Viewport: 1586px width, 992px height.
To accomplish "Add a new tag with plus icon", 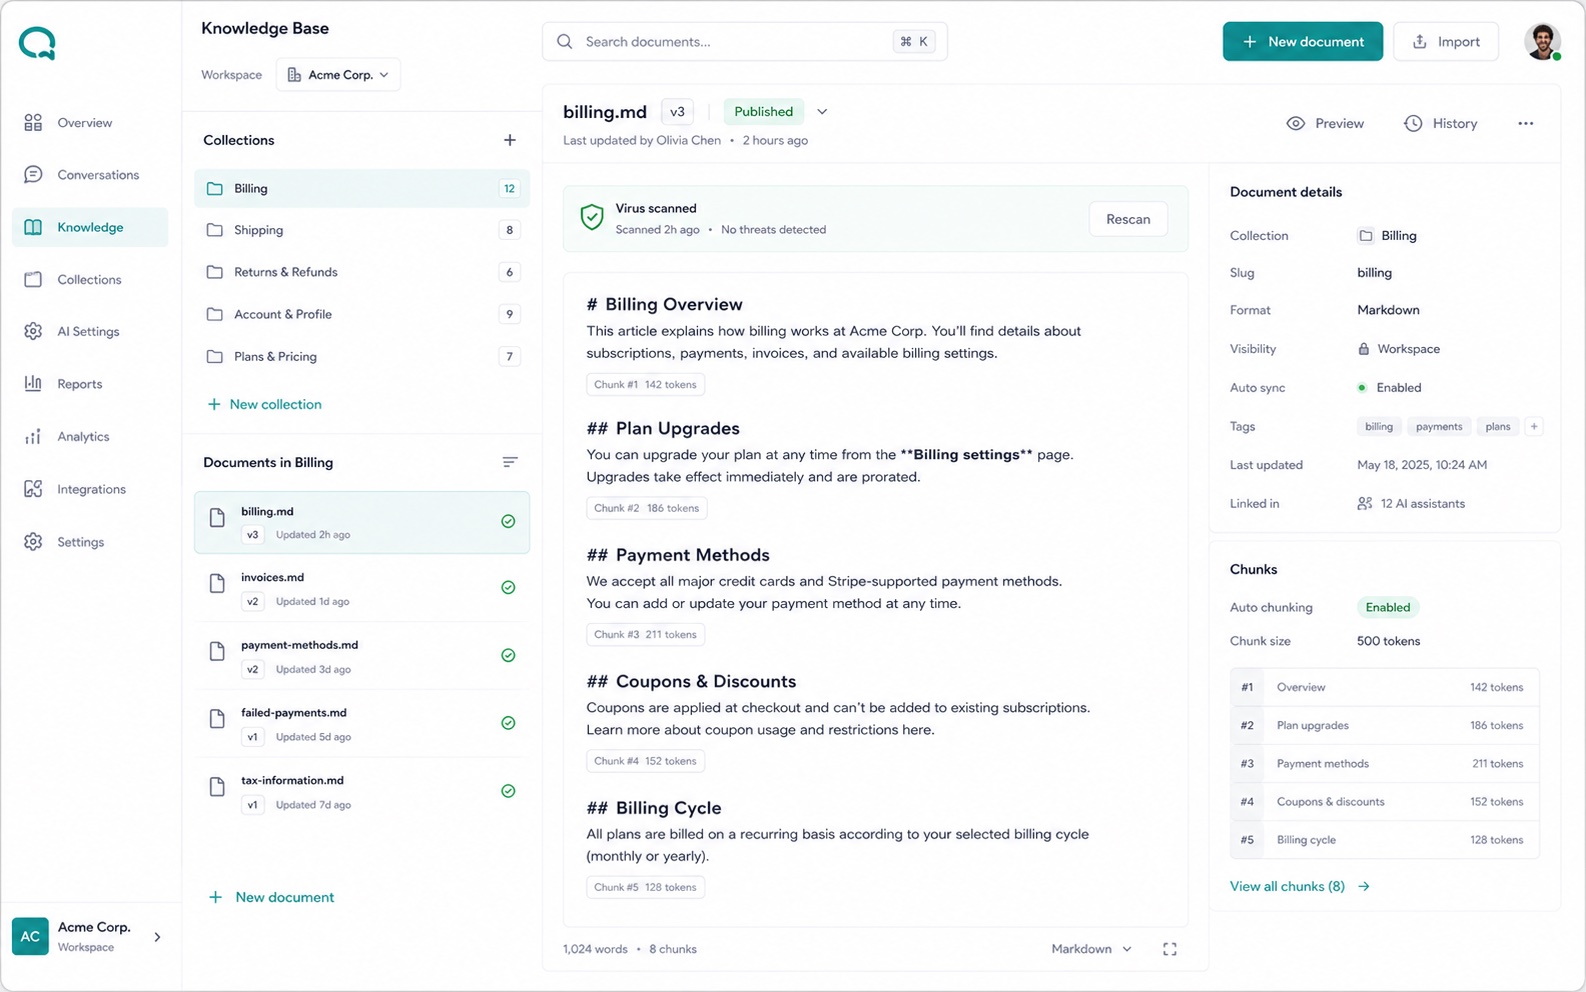I will click(x=1534, y=426).
